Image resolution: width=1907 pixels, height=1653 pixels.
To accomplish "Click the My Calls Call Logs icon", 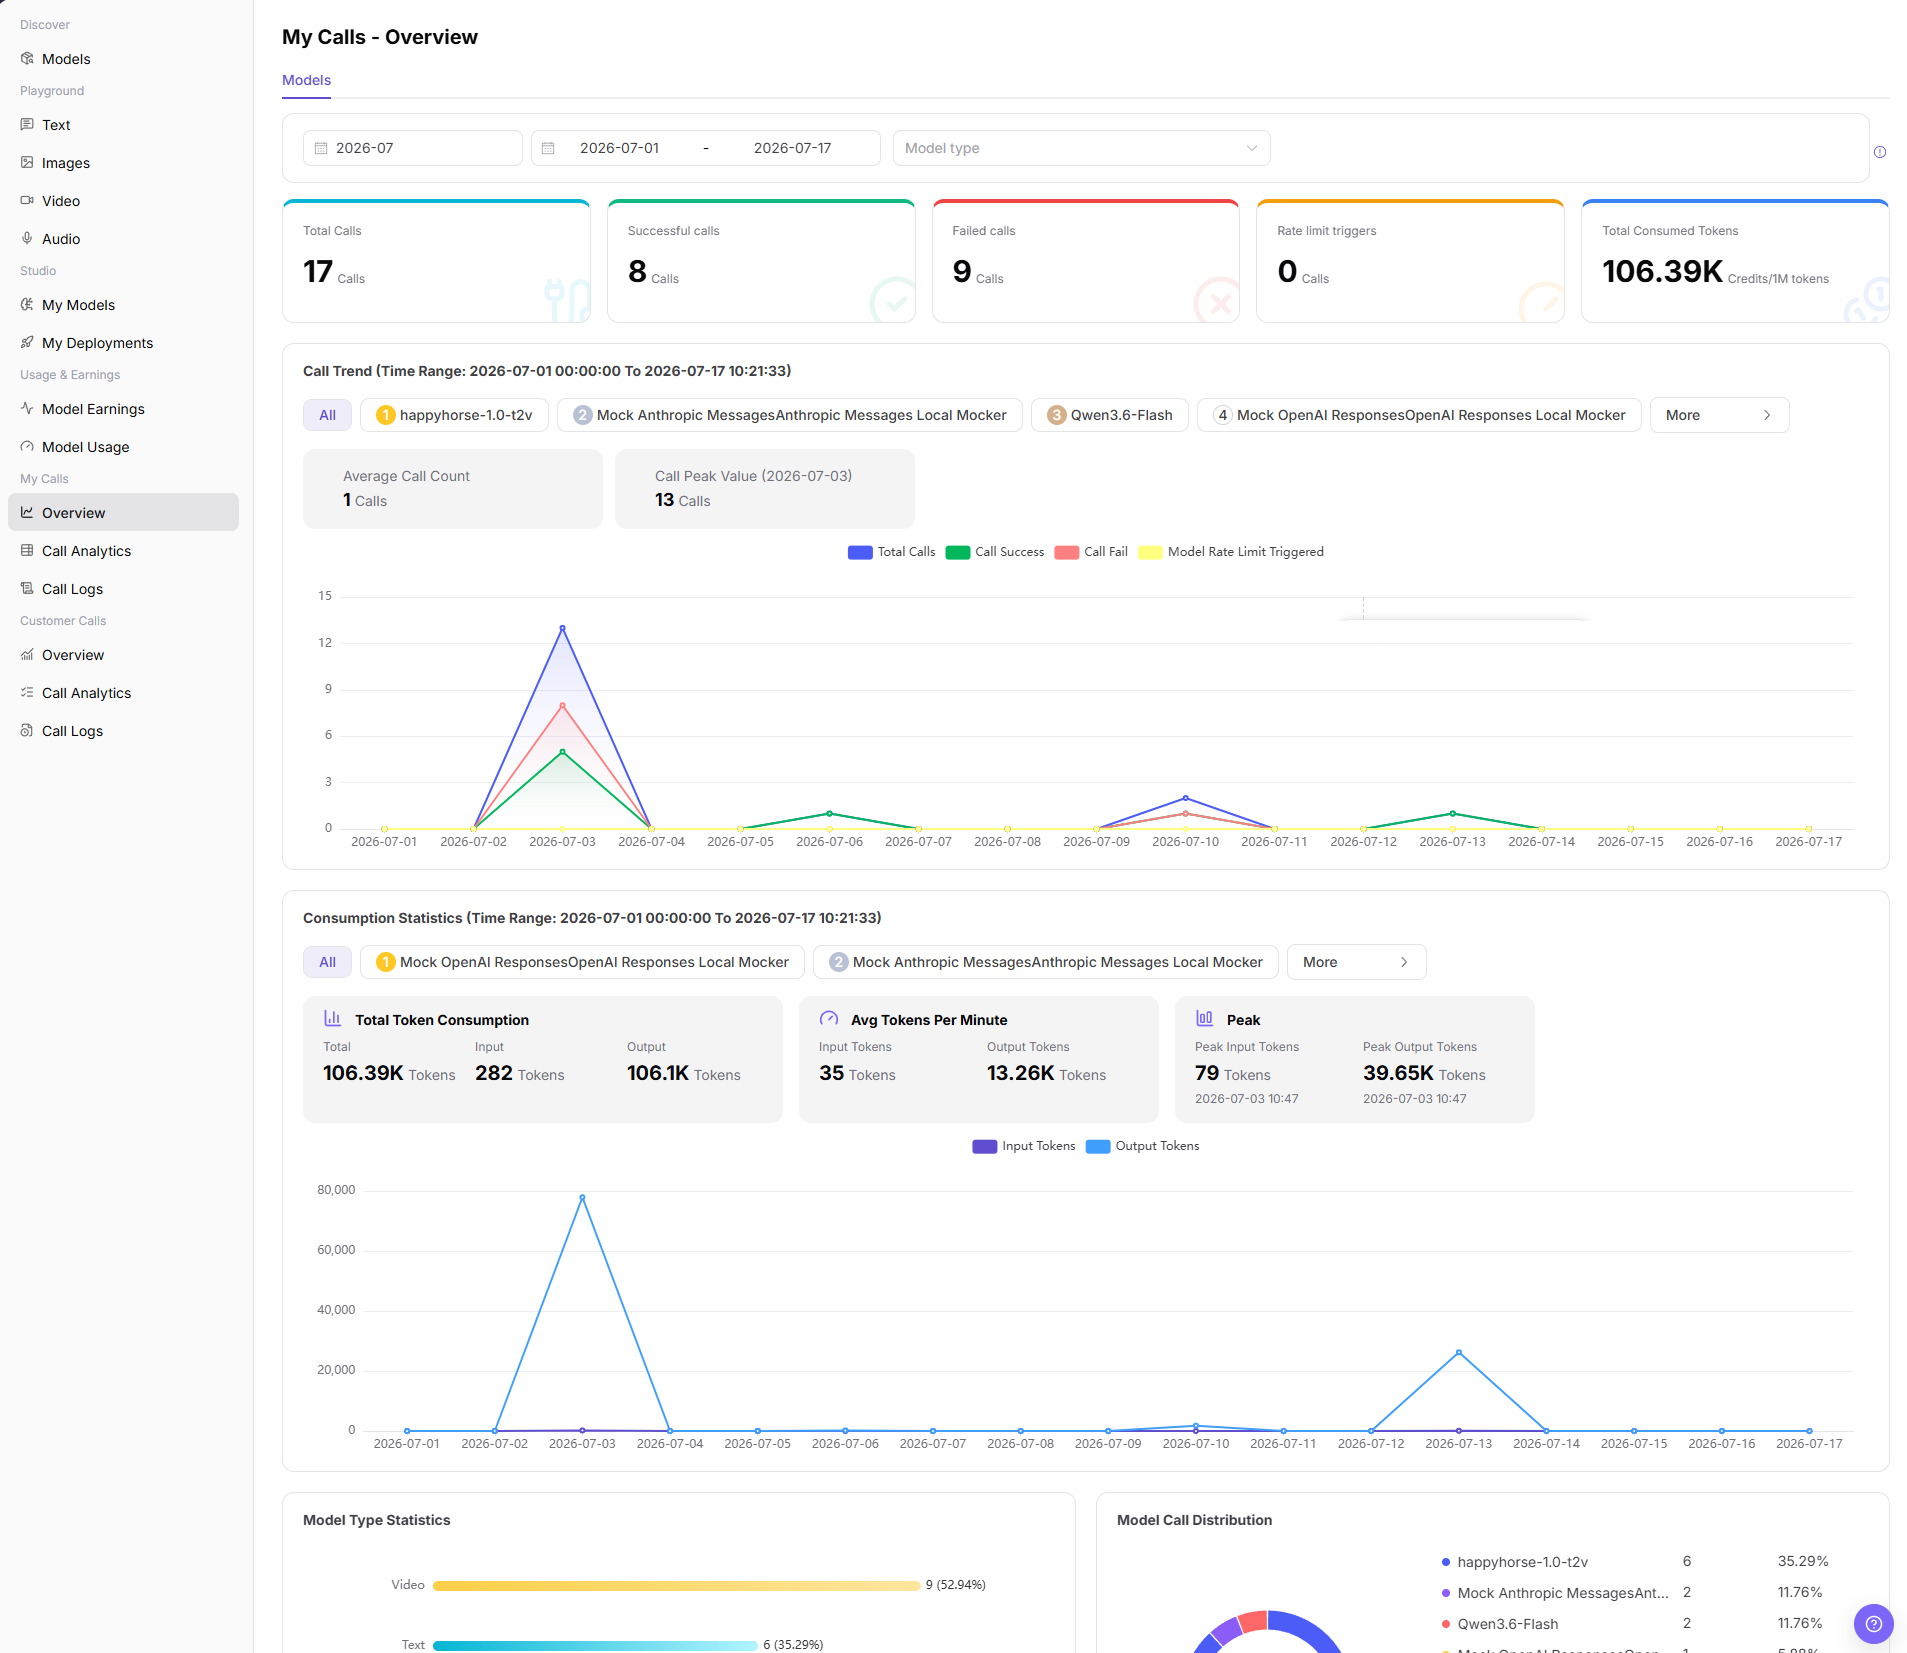I will [x=27, y=589].
